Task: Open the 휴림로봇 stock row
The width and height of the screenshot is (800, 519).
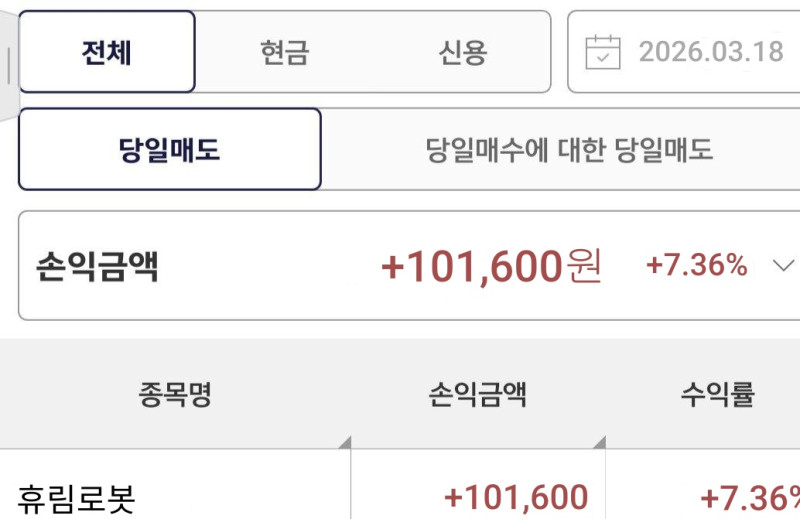Action: tap(76, 497)
